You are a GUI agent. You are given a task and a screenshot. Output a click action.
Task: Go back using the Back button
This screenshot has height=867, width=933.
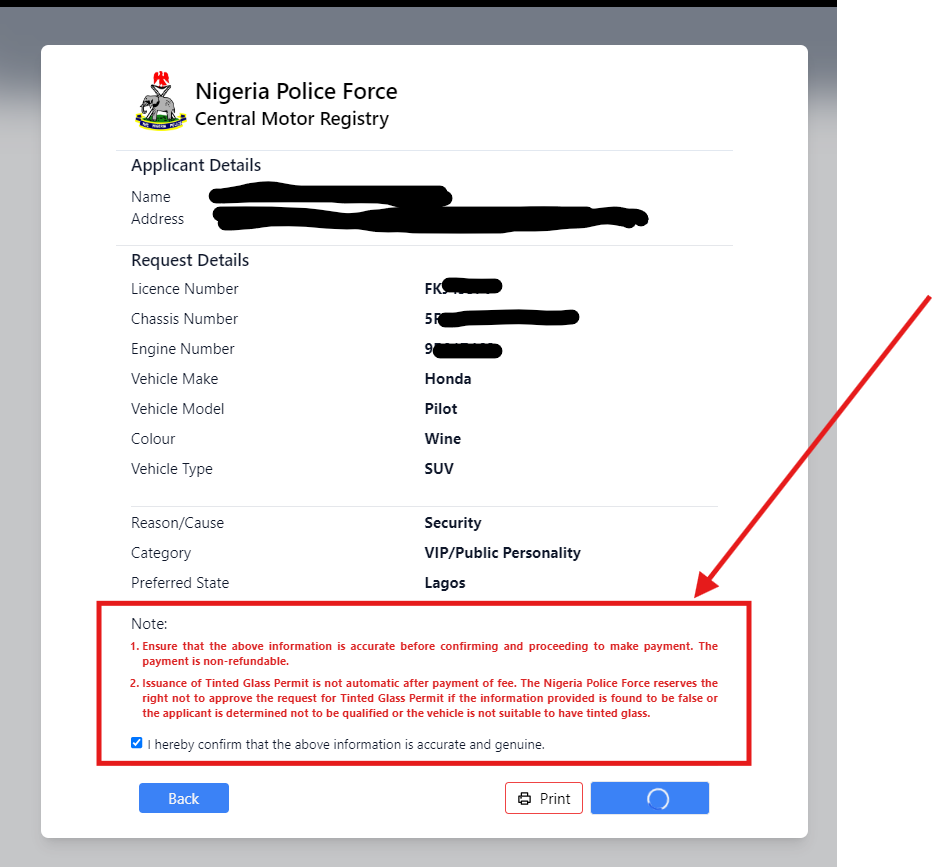coord(184,798)
